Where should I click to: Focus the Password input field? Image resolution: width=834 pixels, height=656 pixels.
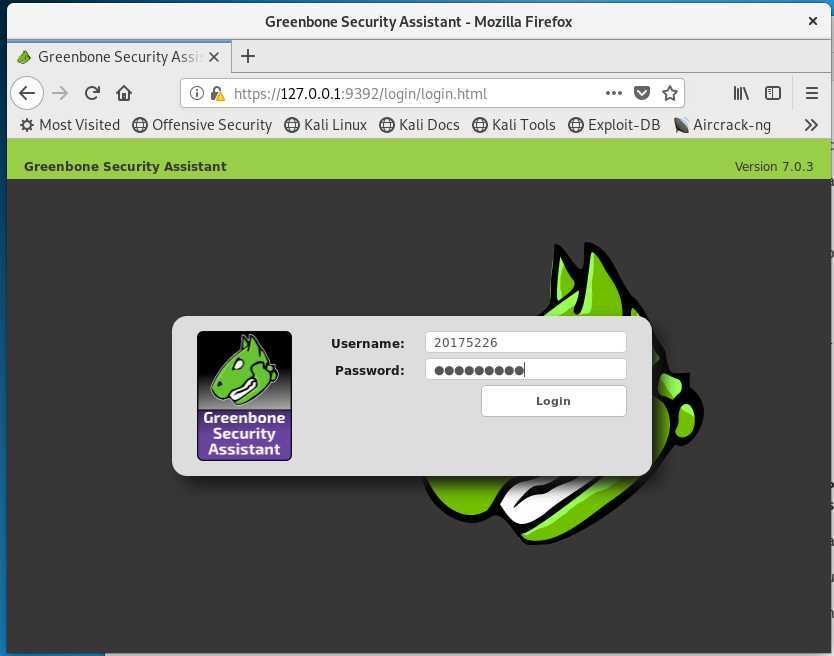coord(526,369)
